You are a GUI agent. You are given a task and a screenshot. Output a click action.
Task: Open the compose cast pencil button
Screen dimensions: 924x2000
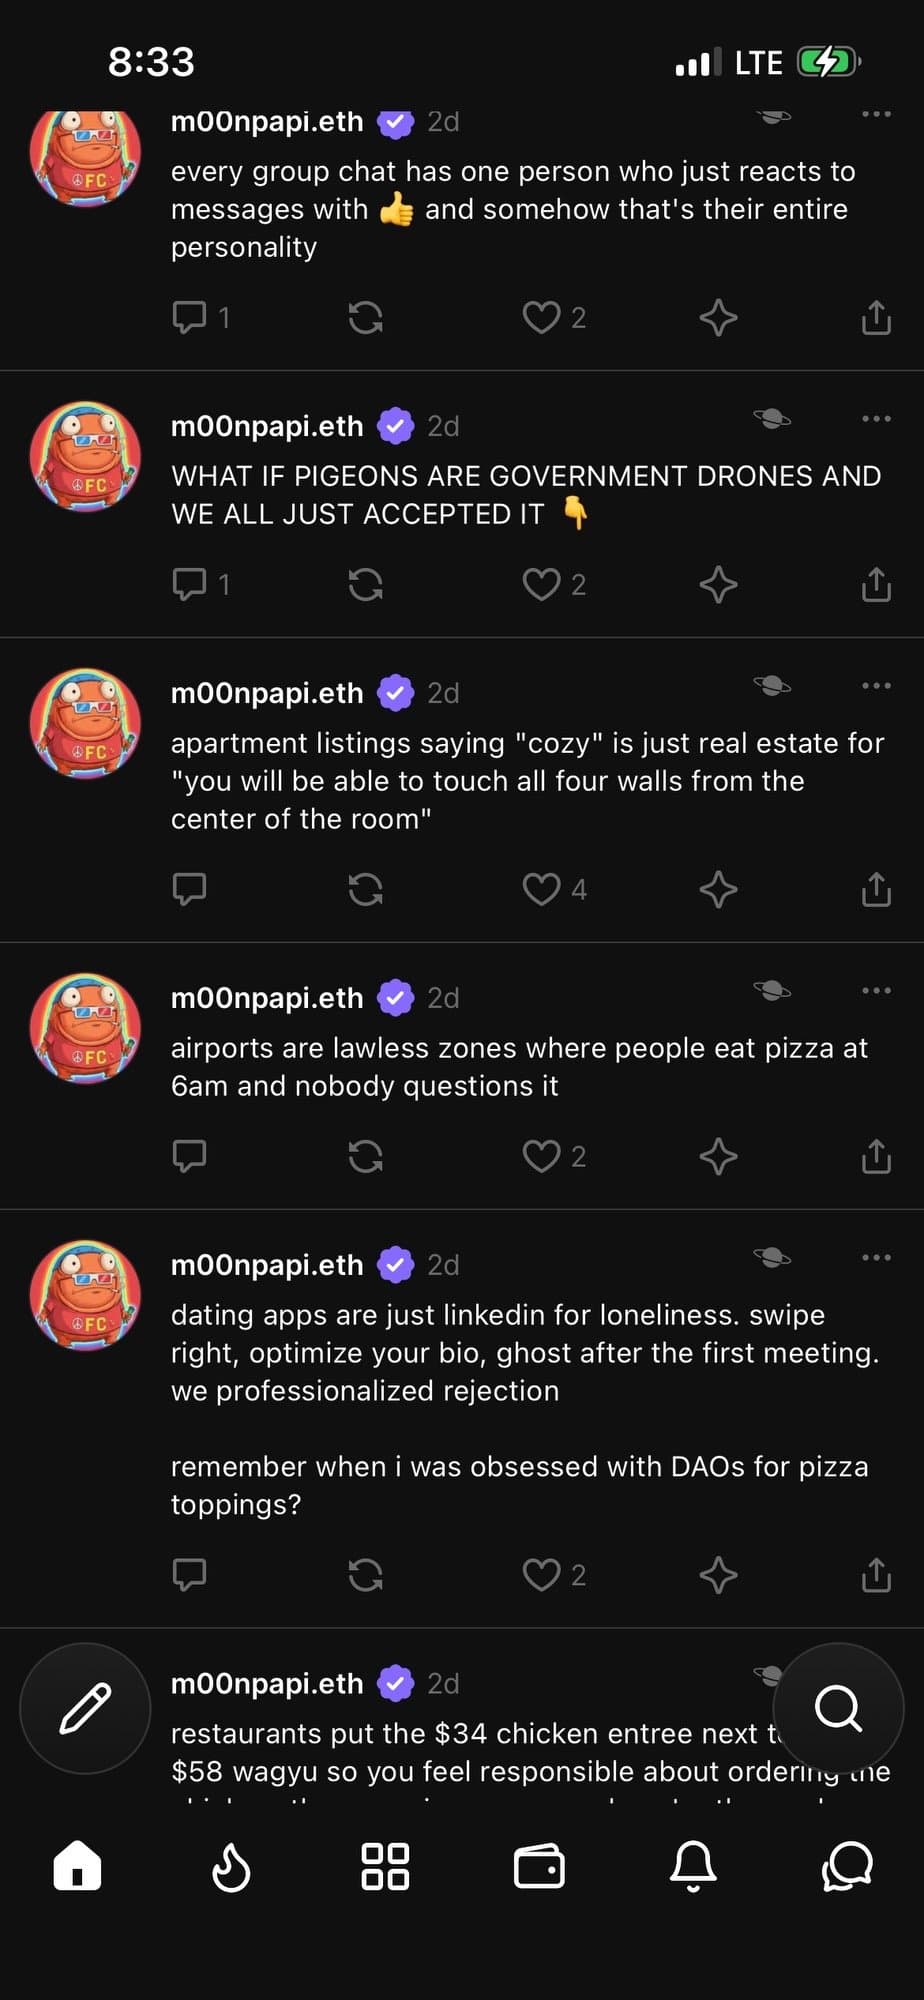85,1708
